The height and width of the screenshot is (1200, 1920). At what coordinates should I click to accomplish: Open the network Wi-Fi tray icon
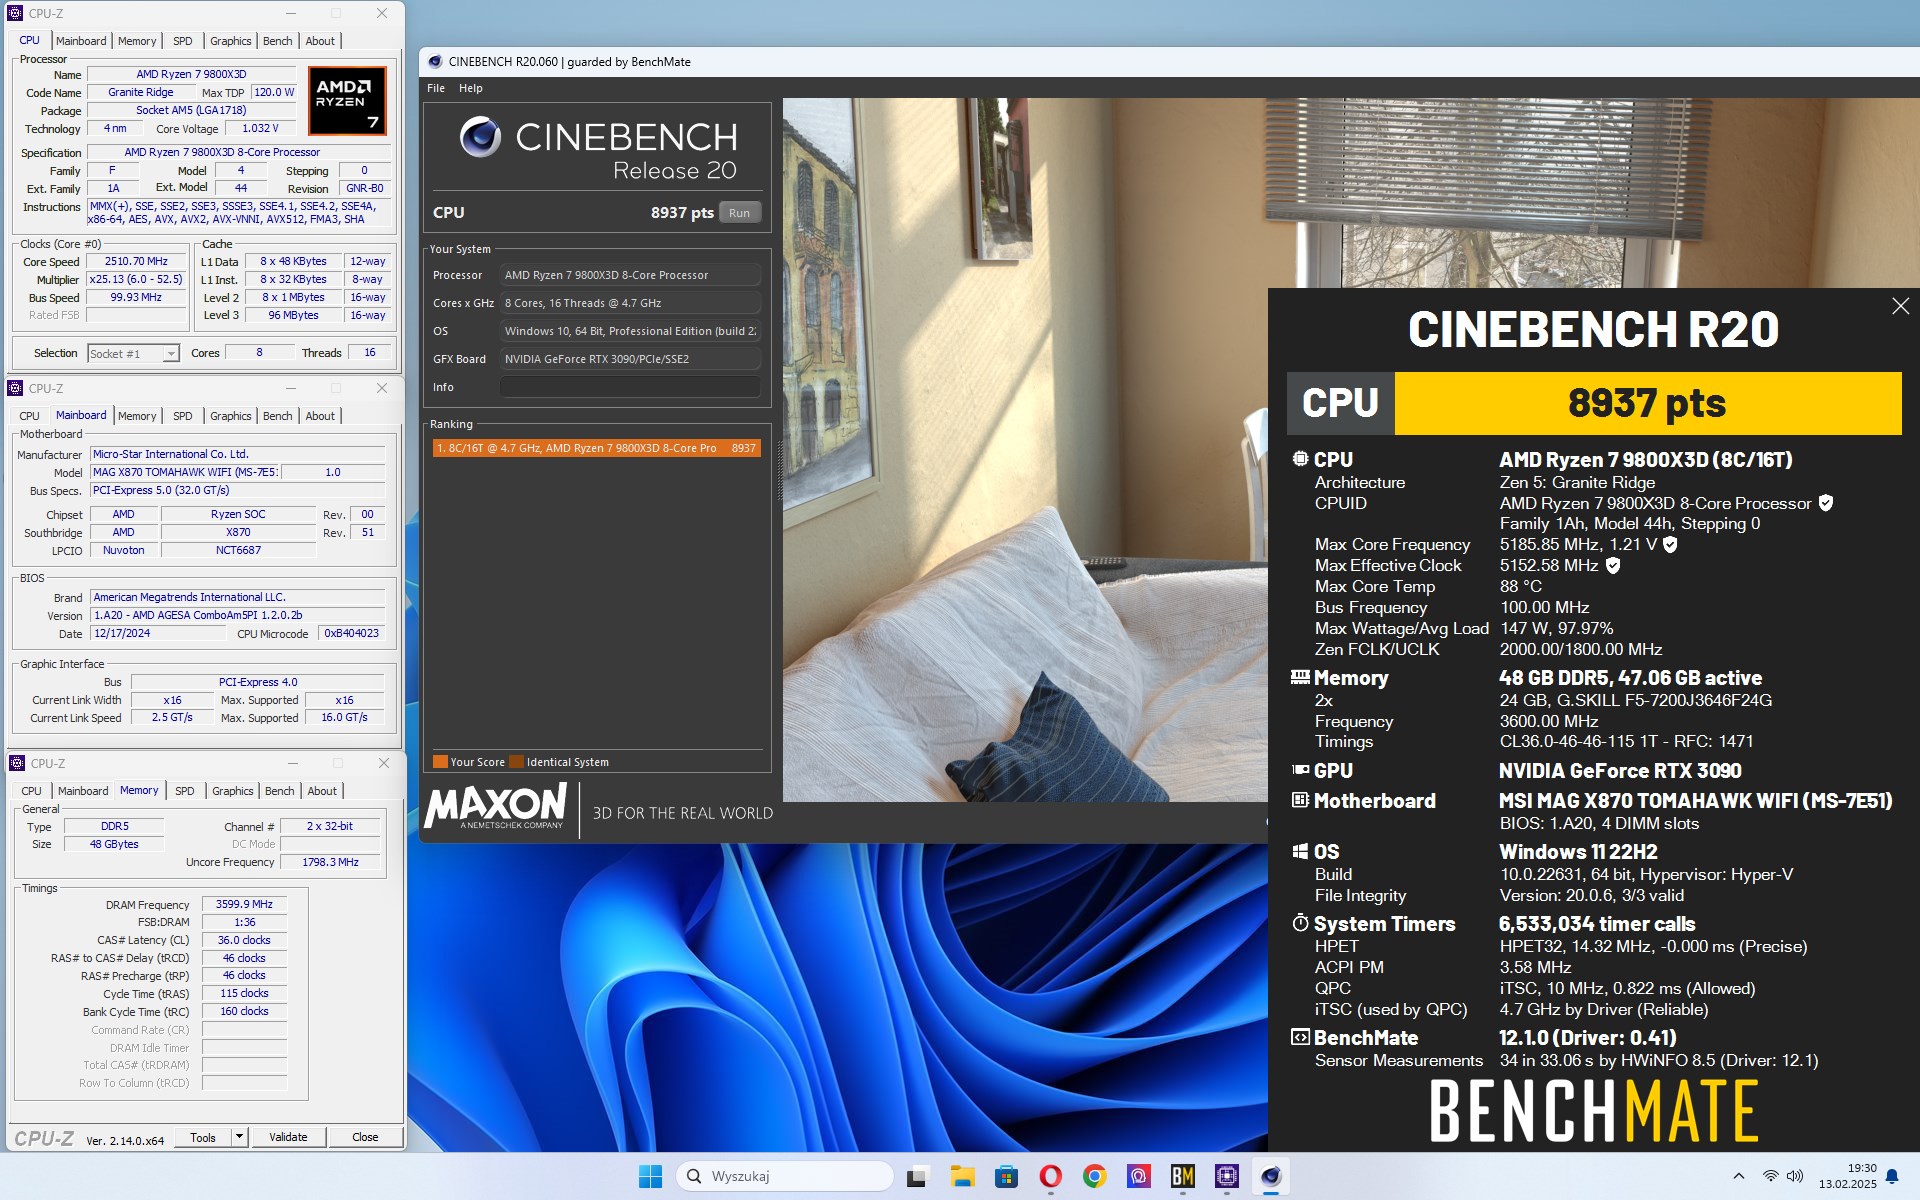[1770, 1176]
